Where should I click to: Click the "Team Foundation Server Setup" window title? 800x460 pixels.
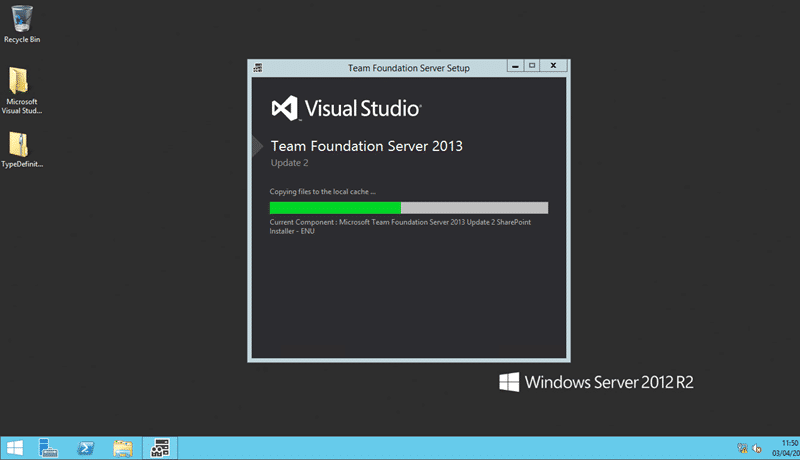(409, 68)
